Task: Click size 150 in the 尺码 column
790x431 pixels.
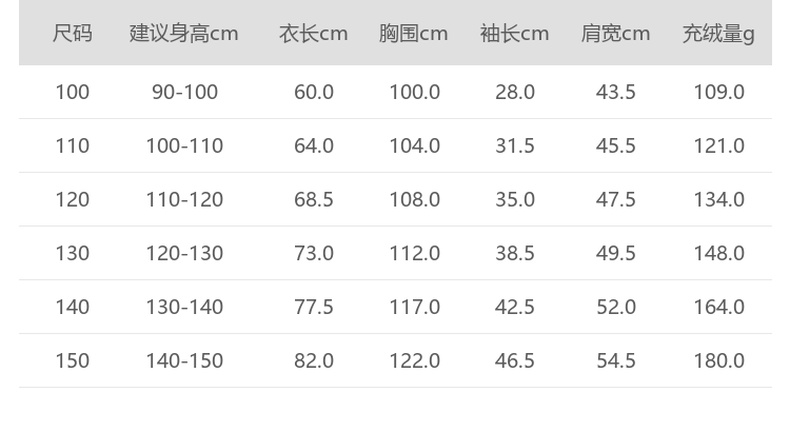Action: (x=72, y=361)
